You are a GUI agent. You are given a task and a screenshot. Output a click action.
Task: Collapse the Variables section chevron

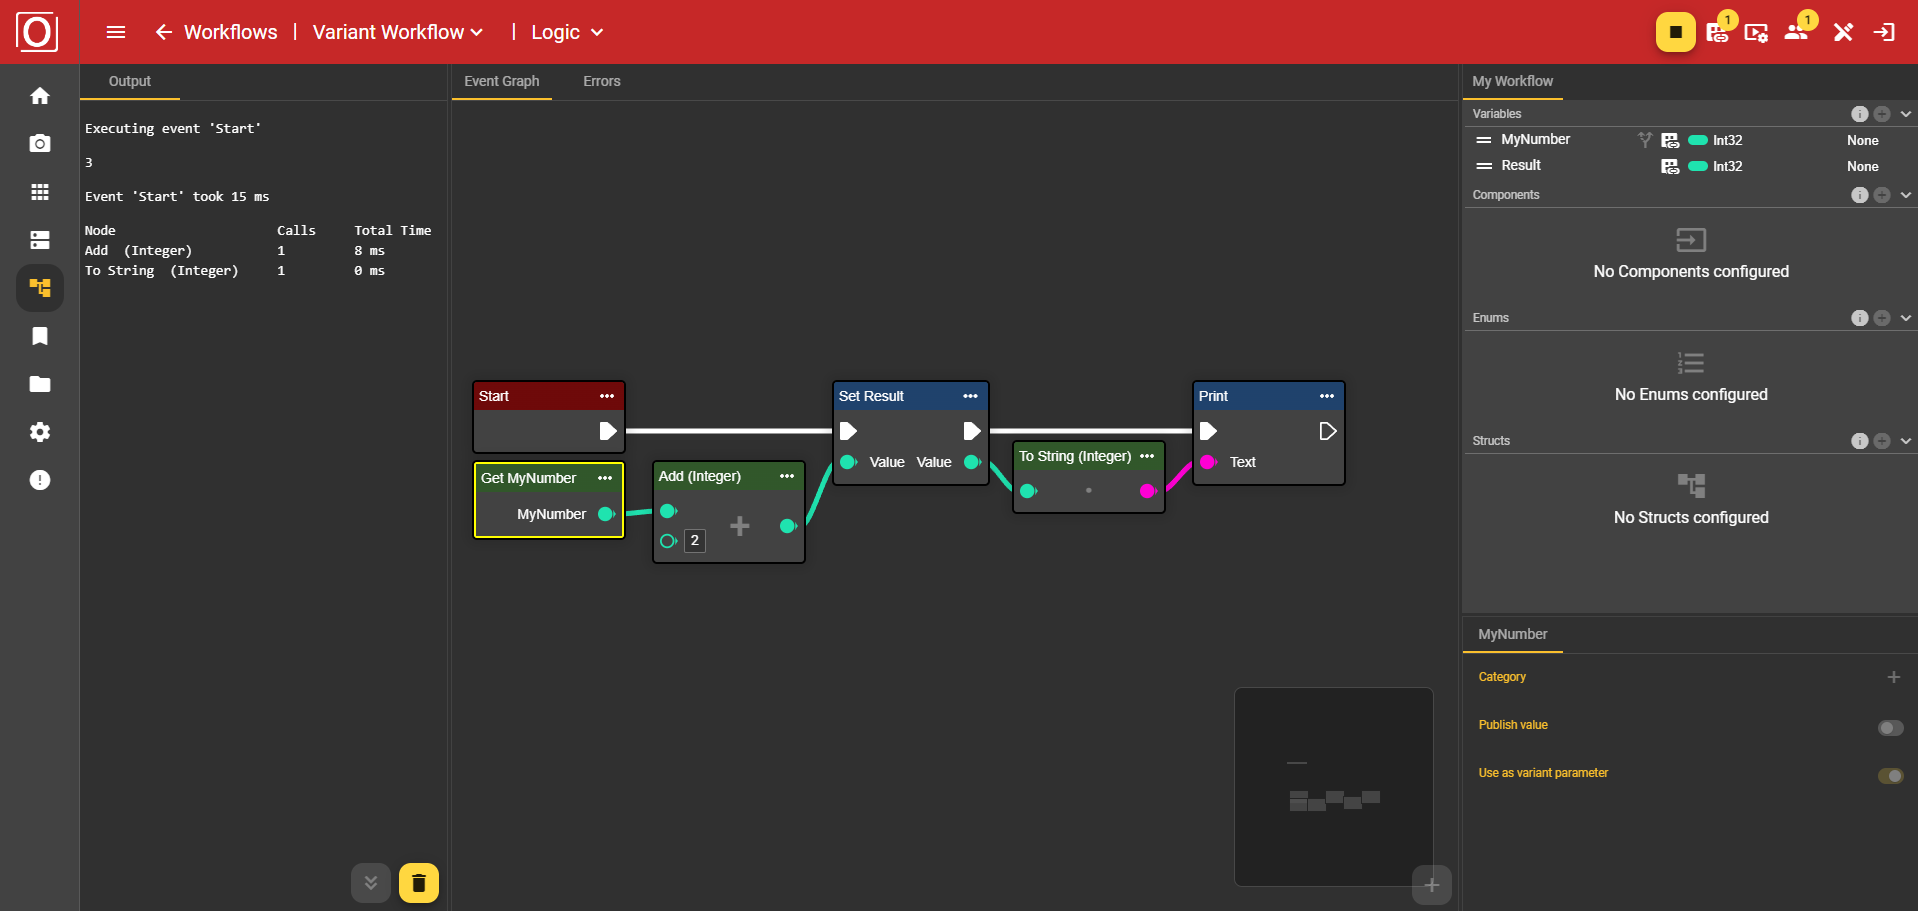click(x=1904, y=113)
